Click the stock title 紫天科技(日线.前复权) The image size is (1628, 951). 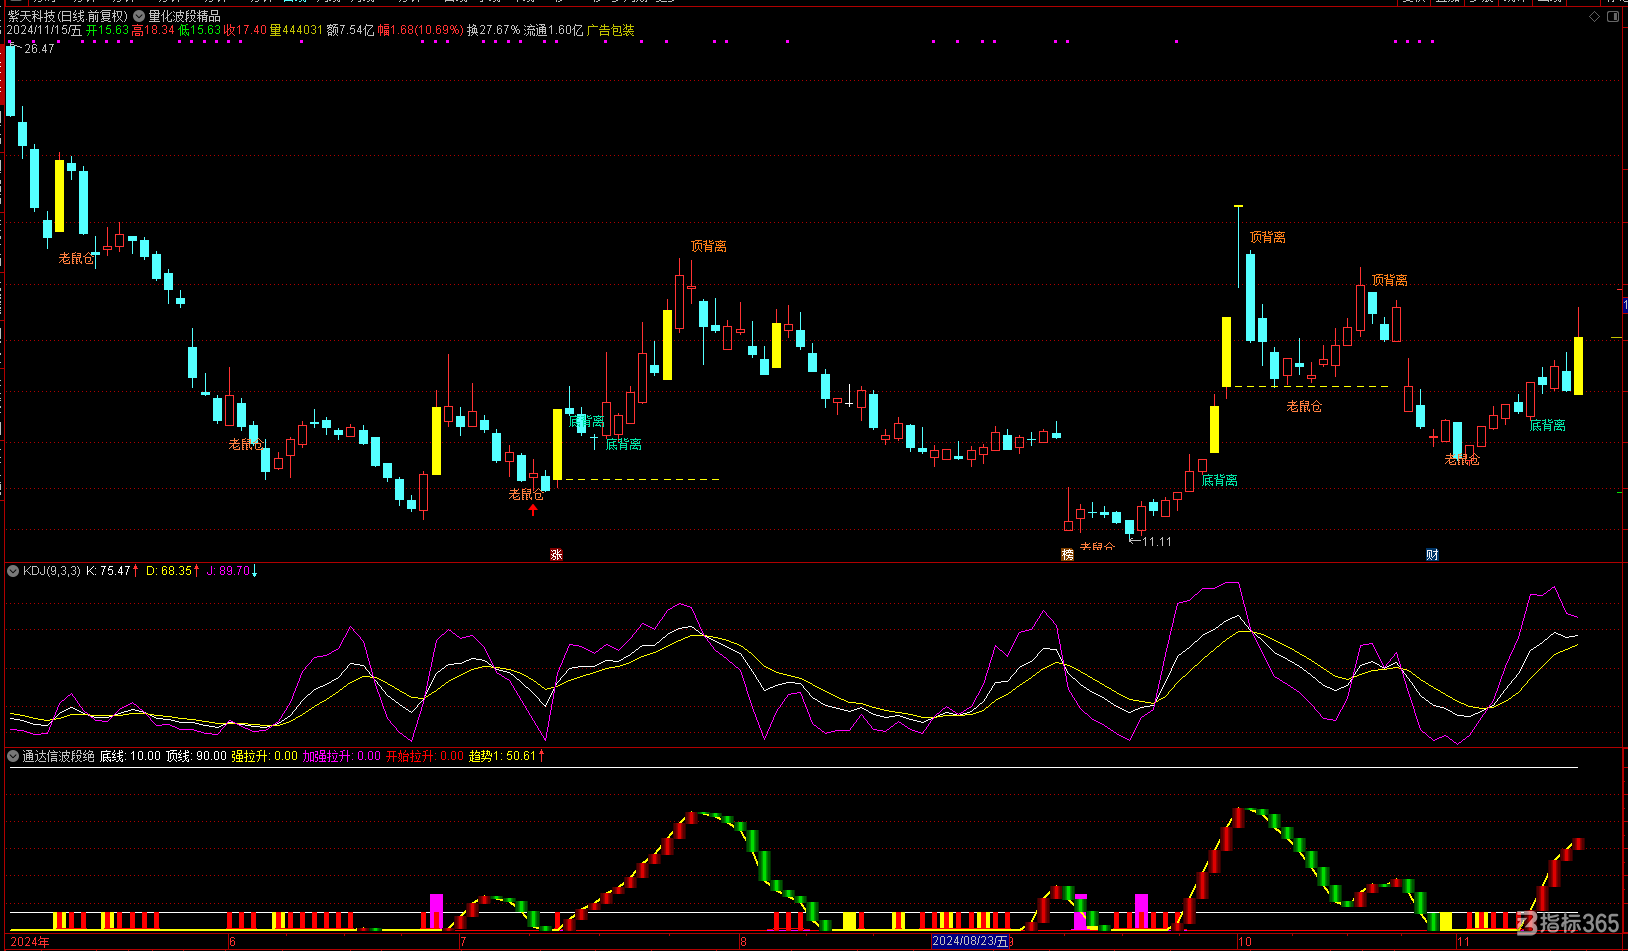point(68,16)
